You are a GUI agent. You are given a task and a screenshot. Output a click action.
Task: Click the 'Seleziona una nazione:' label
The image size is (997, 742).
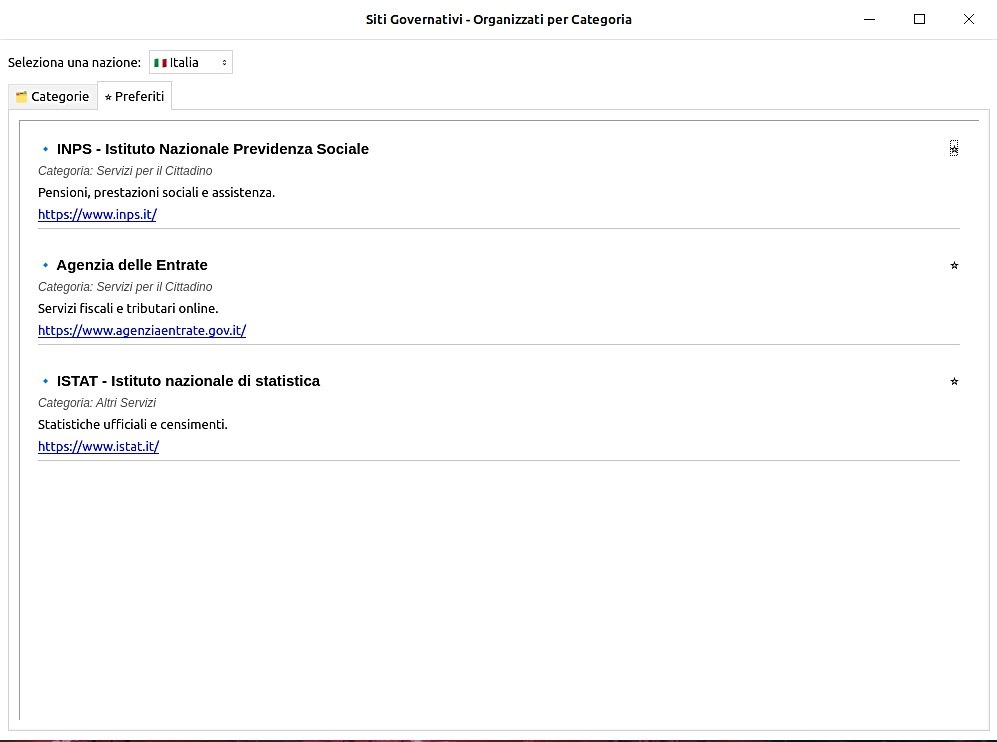click(x=74, y=62)
